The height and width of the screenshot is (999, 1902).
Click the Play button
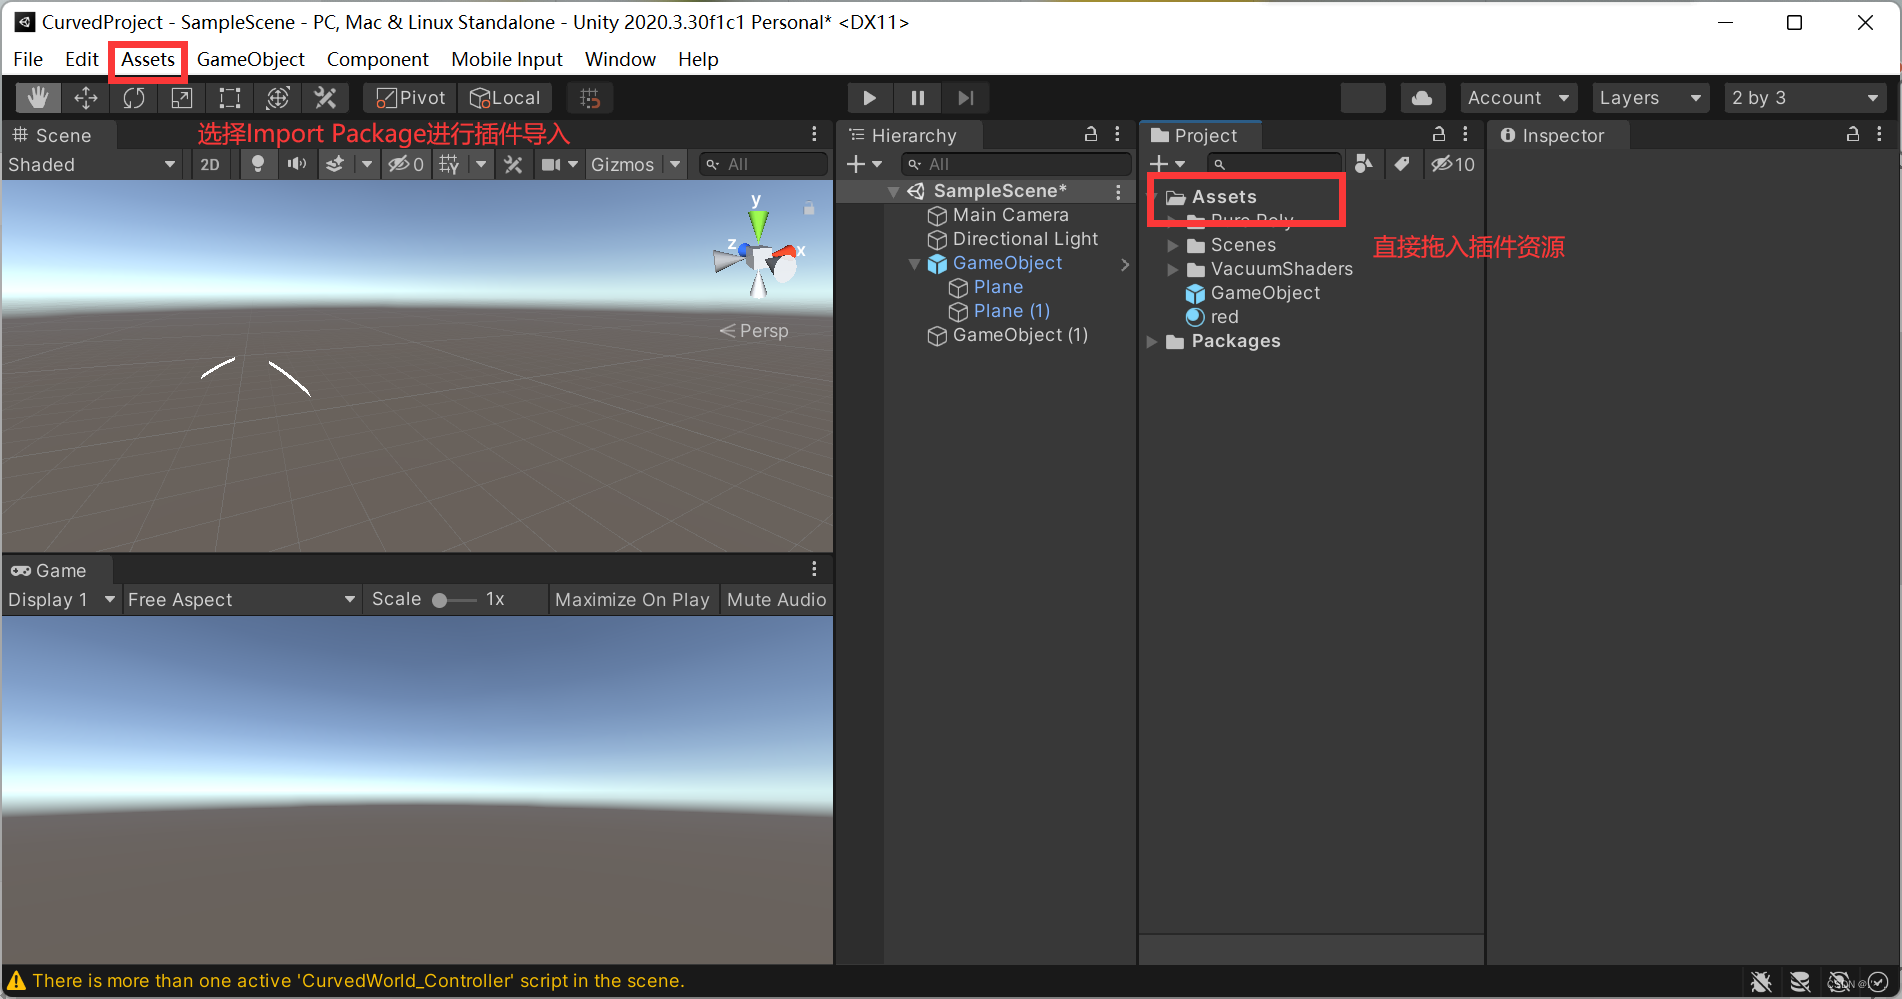[x=870, y=98]
